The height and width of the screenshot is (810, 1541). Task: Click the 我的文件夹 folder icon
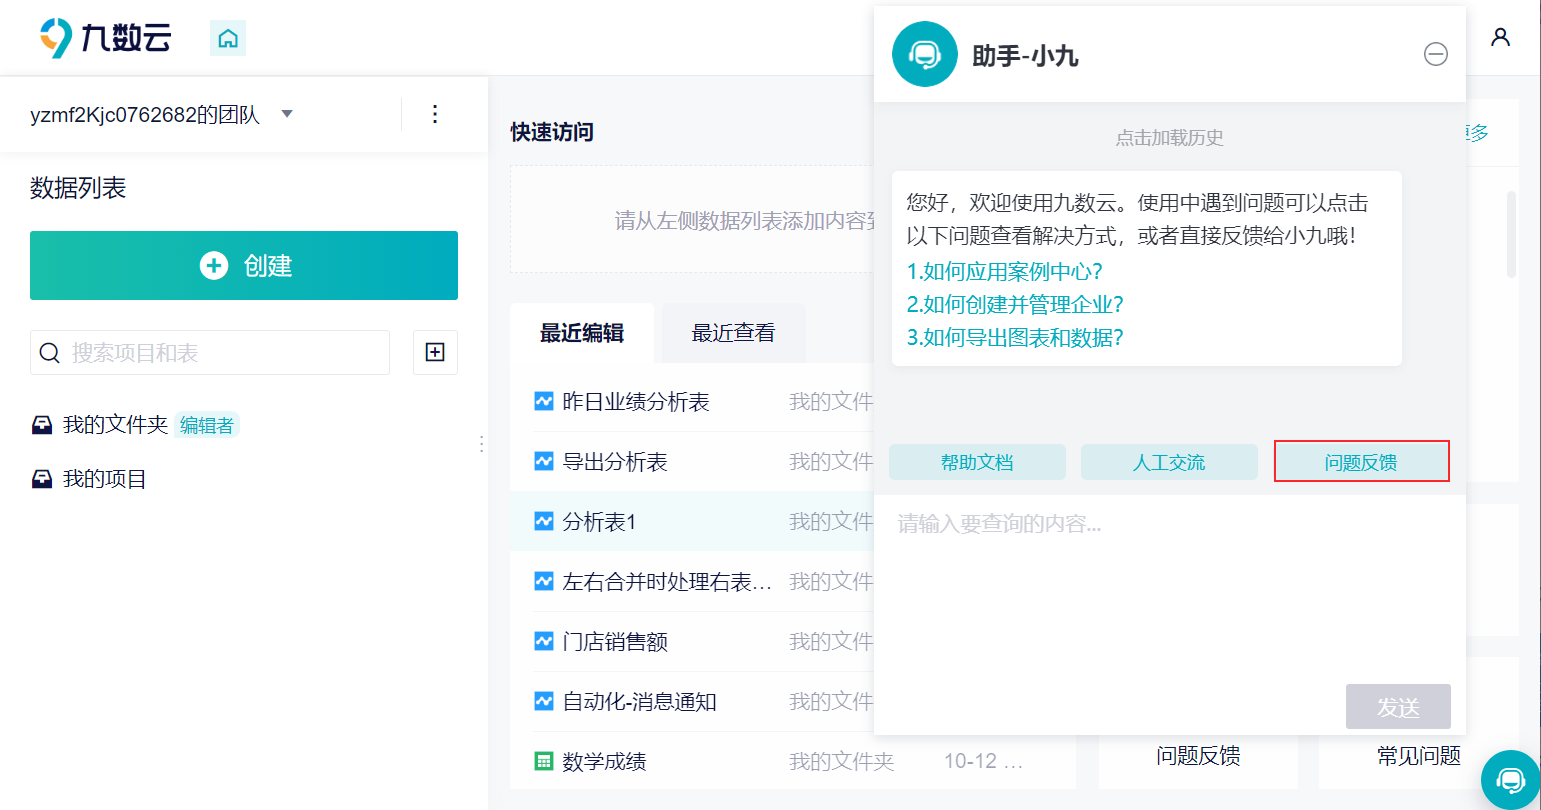42,425
